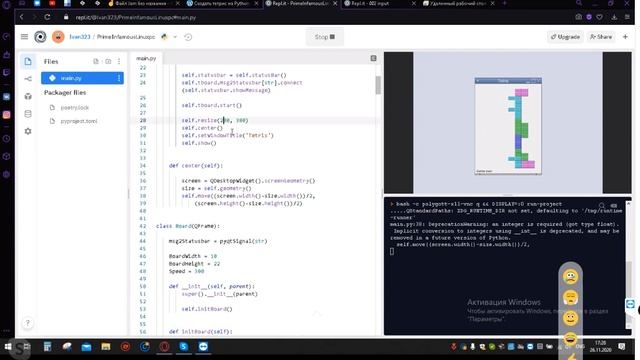Click the Upgrade button

(565, 37)
